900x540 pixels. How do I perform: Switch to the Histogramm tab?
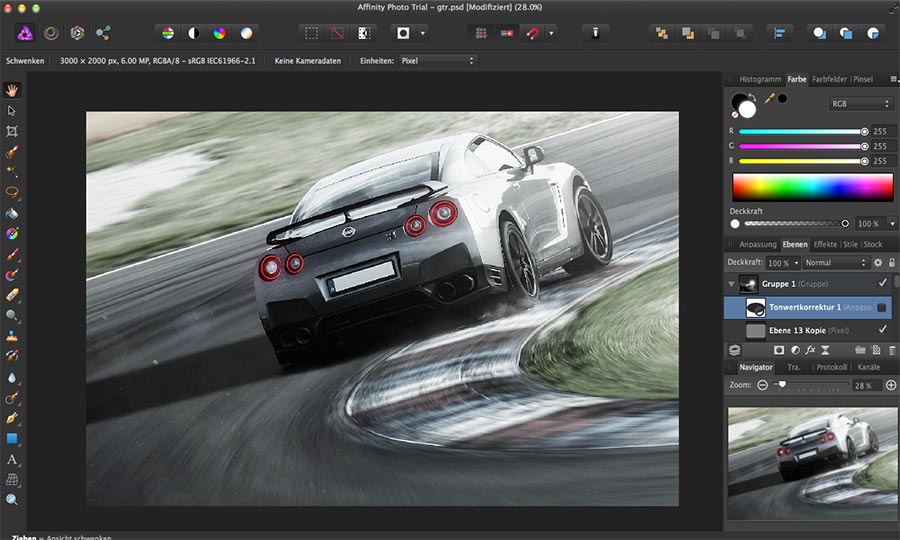[760, 79]
